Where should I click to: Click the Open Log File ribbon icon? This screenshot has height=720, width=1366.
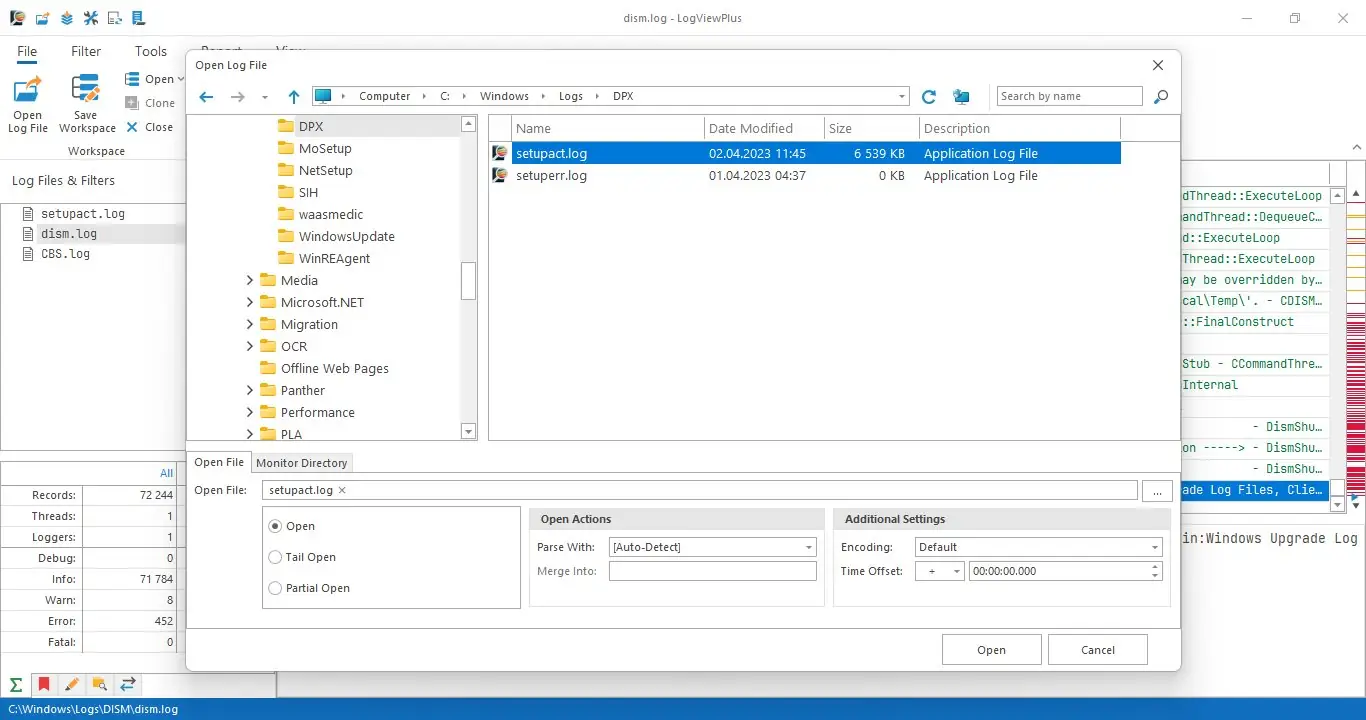pos(28,90)
